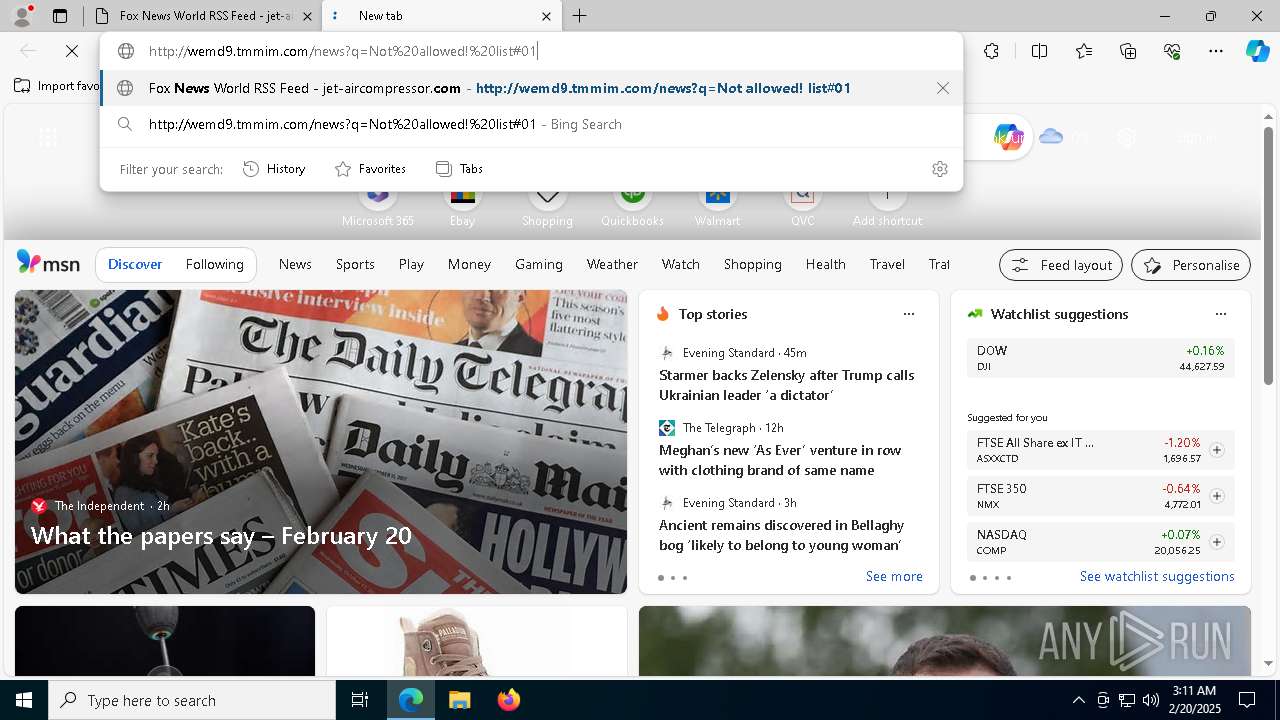Launch Firefox from taskbar
This screenshot has height=720, width=1280.
(509, 700)
